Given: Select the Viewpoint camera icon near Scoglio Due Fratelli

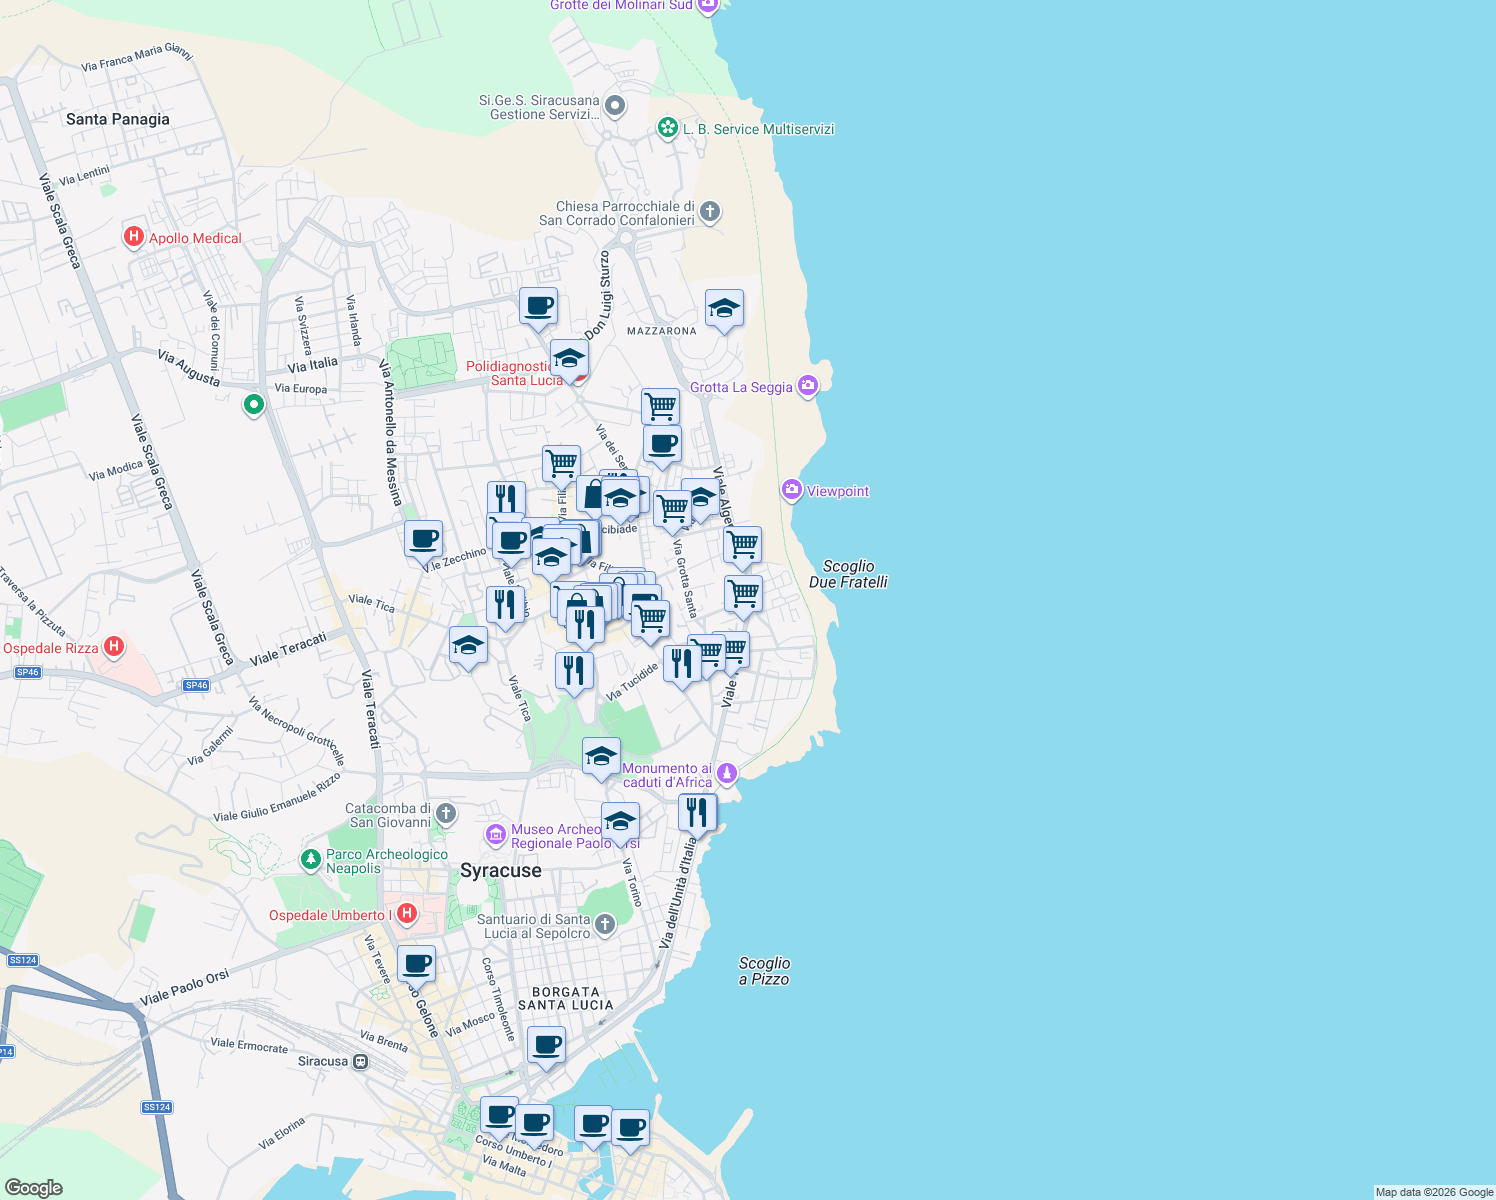Looking at the screenshot, I should 791,490.
